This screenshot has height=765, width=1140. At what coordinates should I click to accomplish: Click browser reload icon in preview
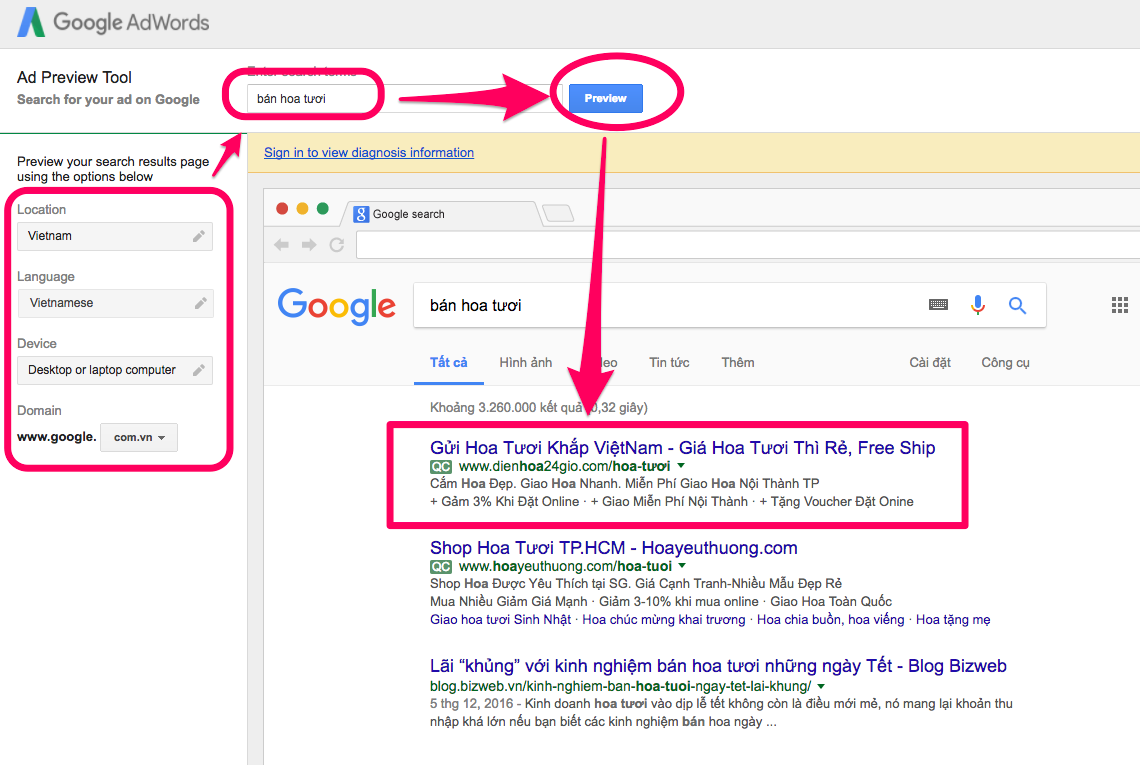[x=337, y=245]
